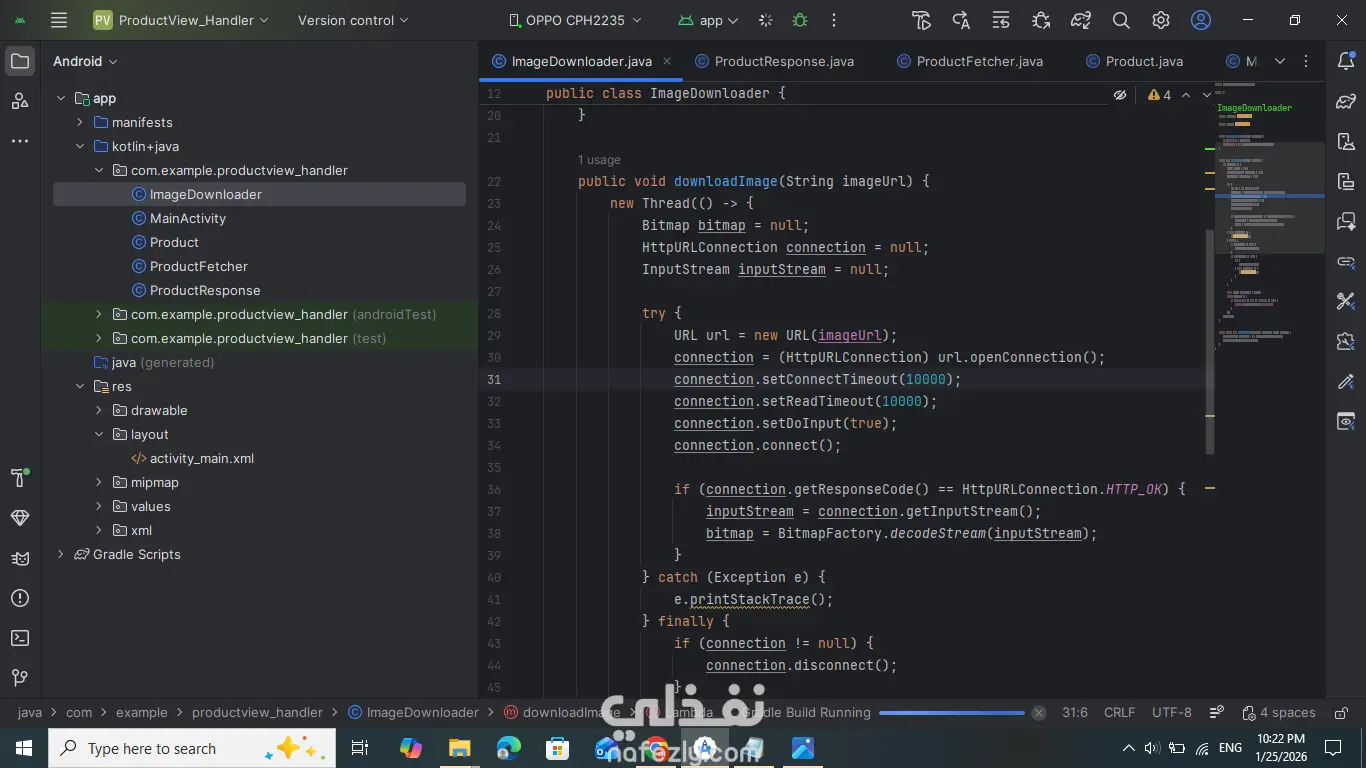Switch to the ProductFetcher.java tab

pos(978,61)
